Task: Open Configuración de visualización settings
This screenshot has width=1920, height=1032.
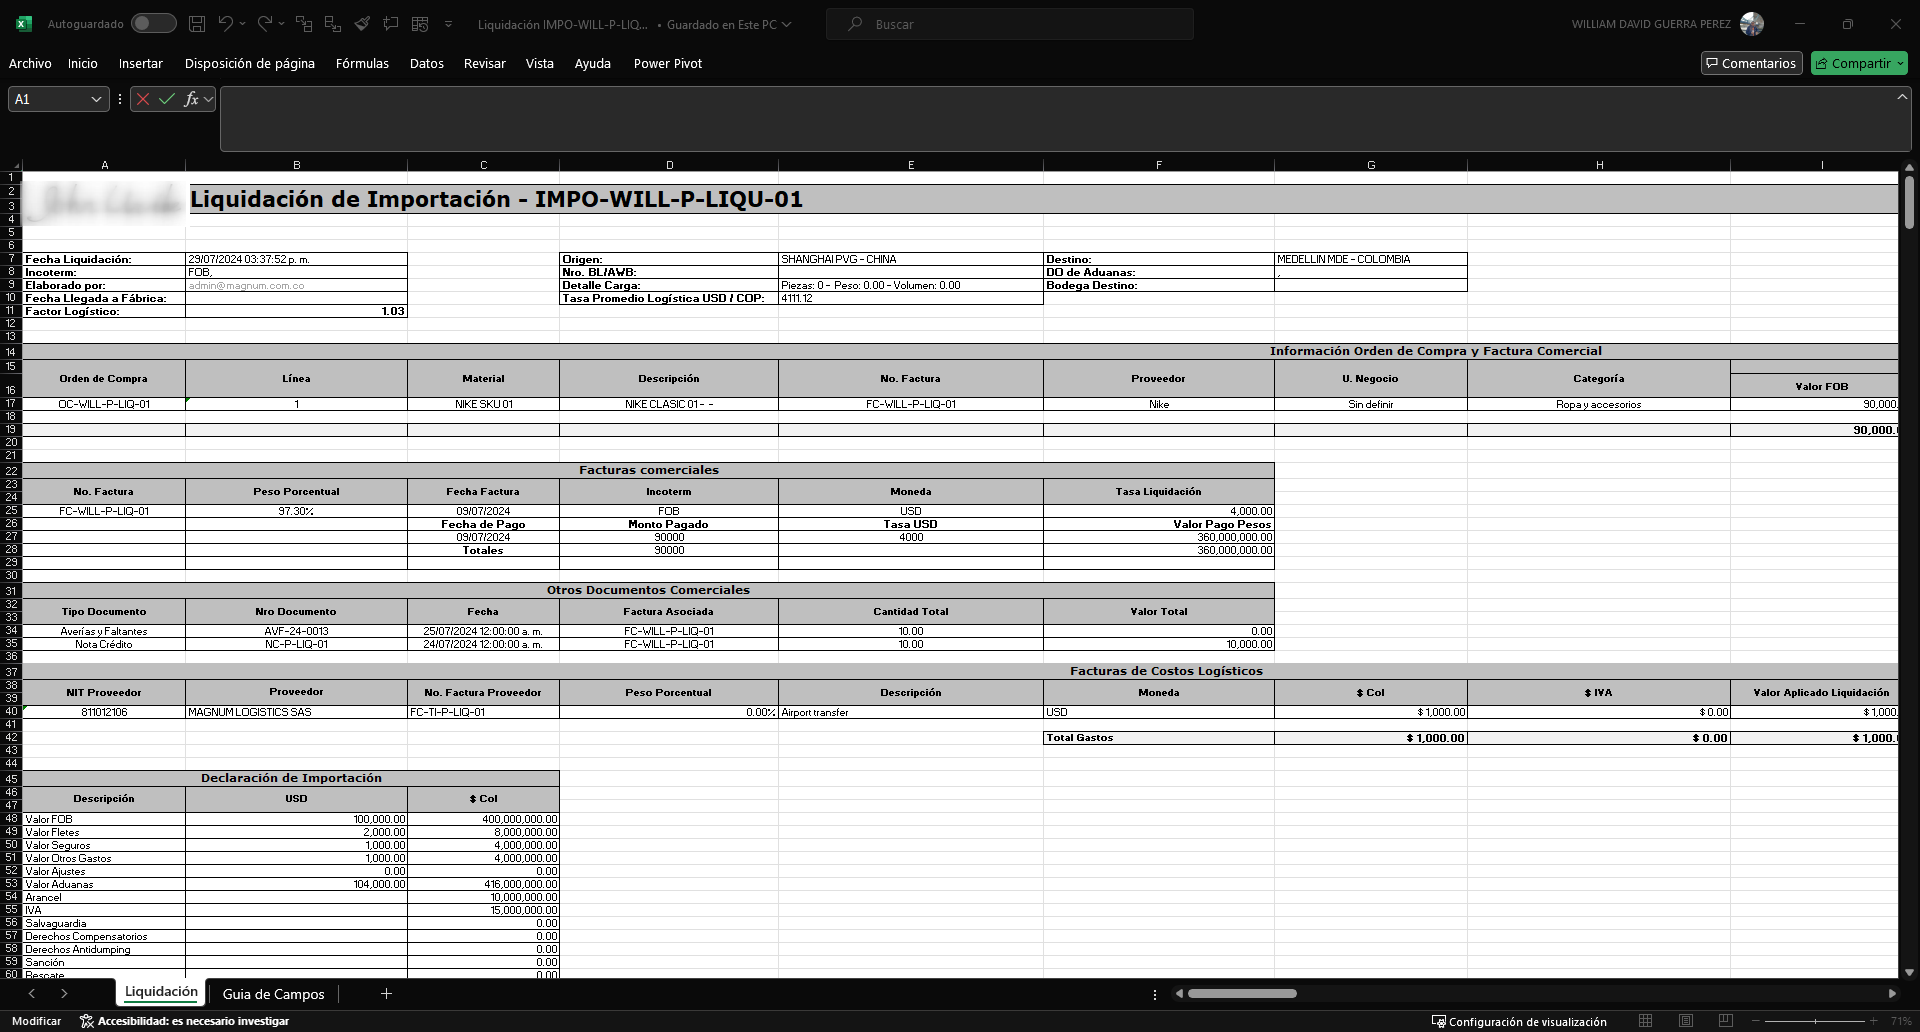Action: pos(1519,1021)
